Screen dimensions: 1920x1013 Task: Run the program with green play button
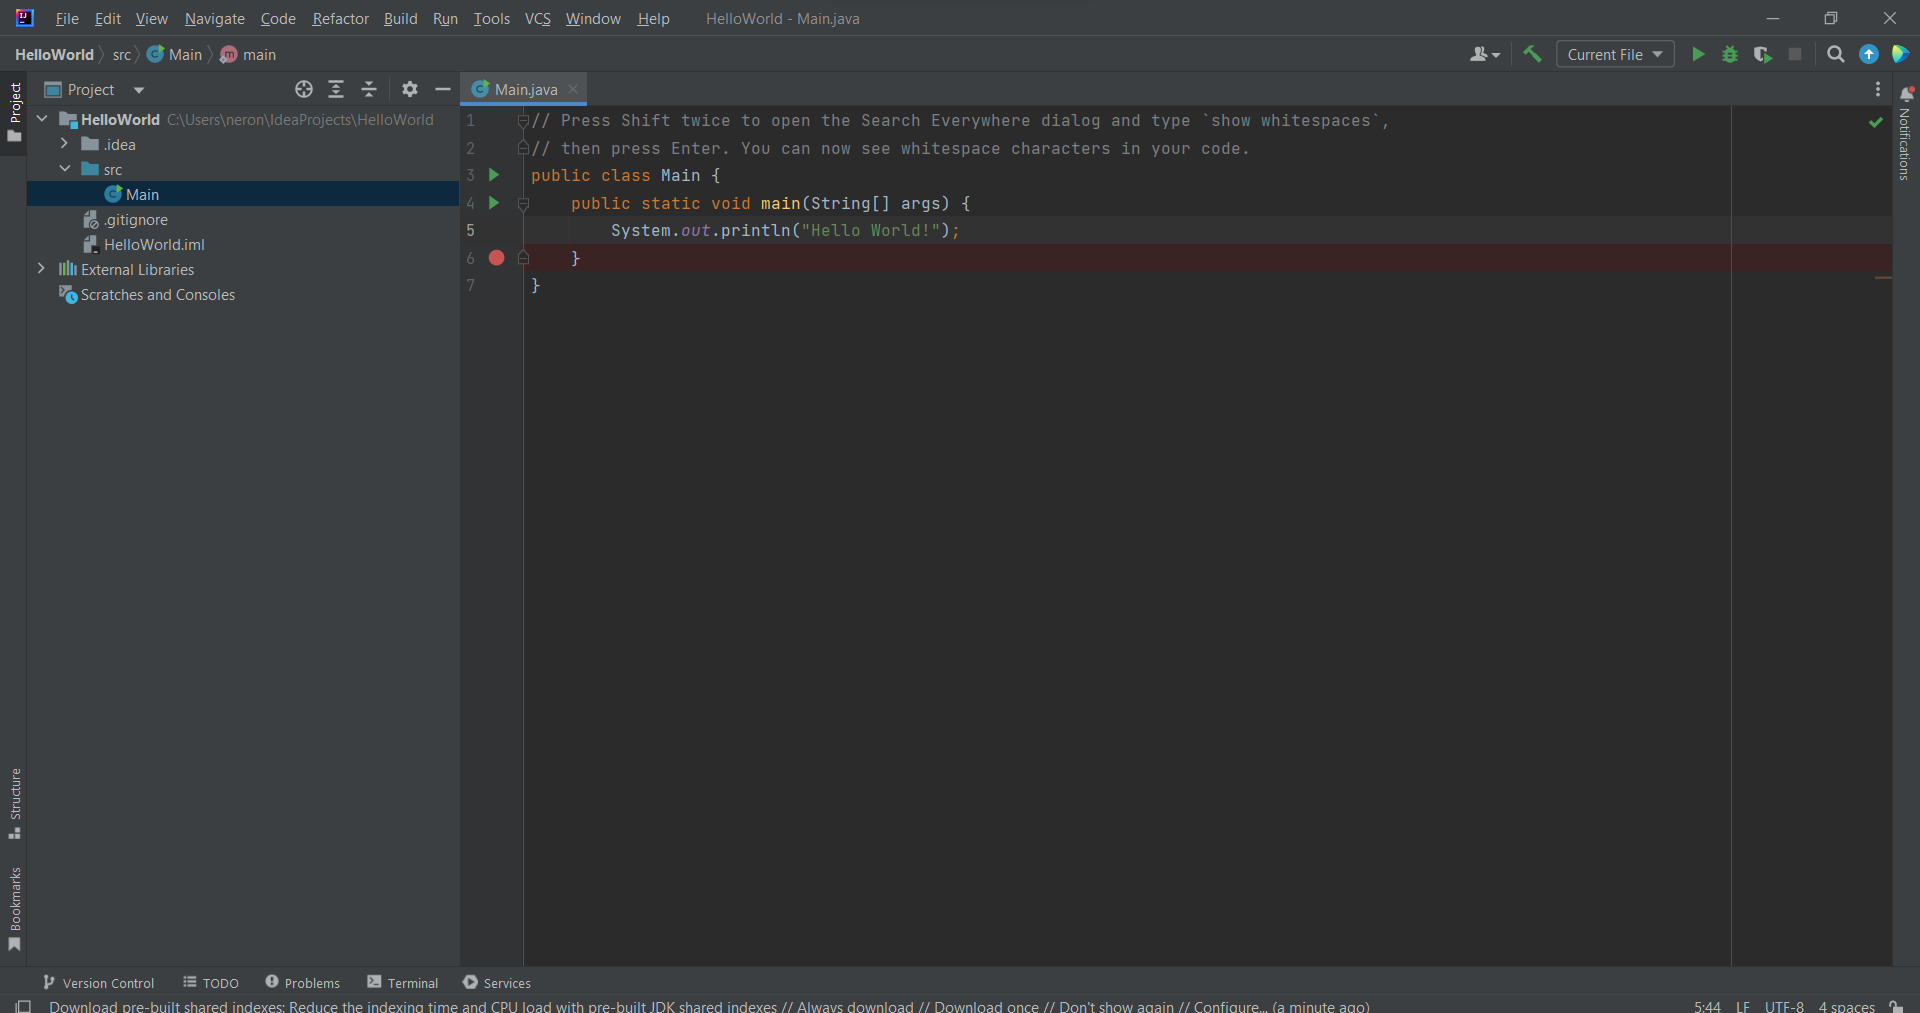point(1698,54)
